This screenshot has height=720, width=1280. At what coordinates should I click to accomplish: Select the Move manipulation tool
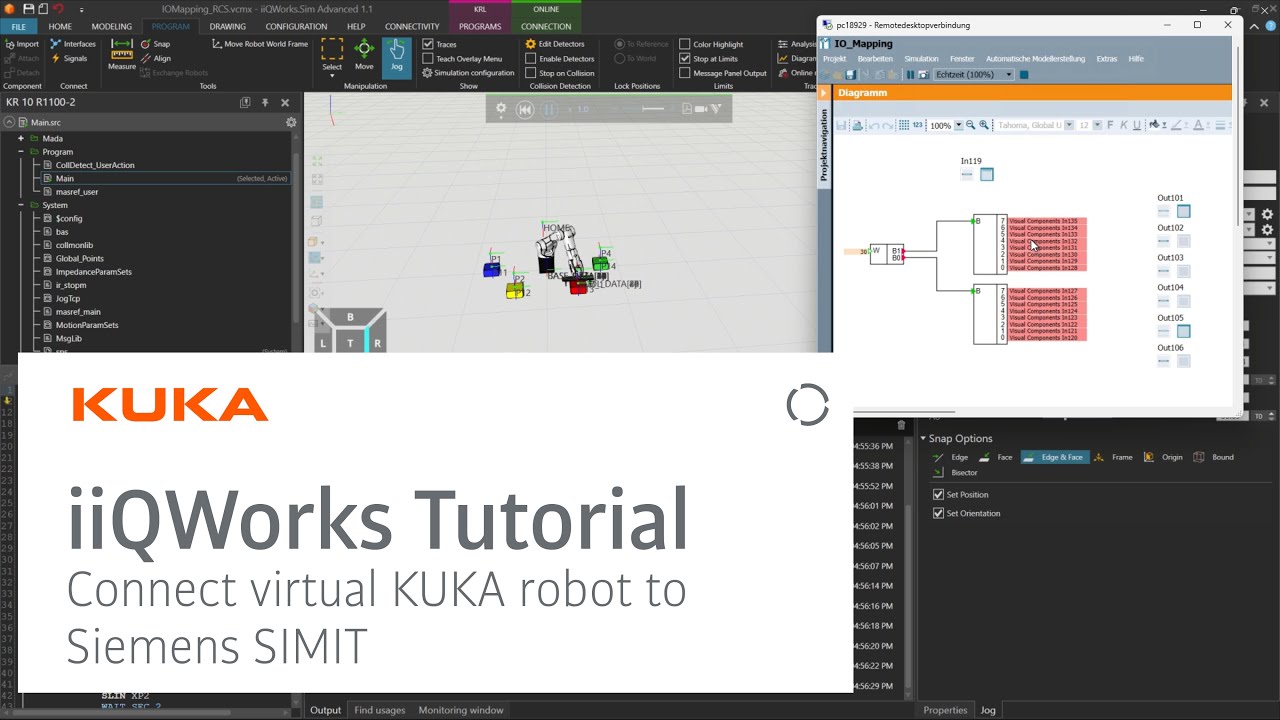pos(364,54)
